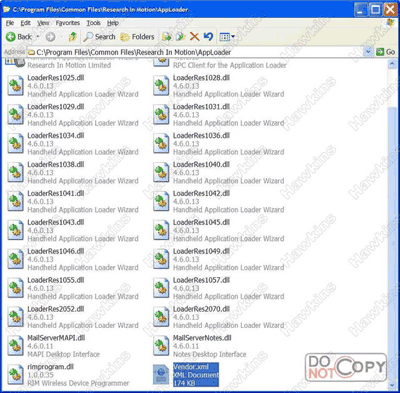Viewport: 400px width, 393px height.
Task: Select the LoaderRes2070.dll file icon
Action: coord(161,317)
